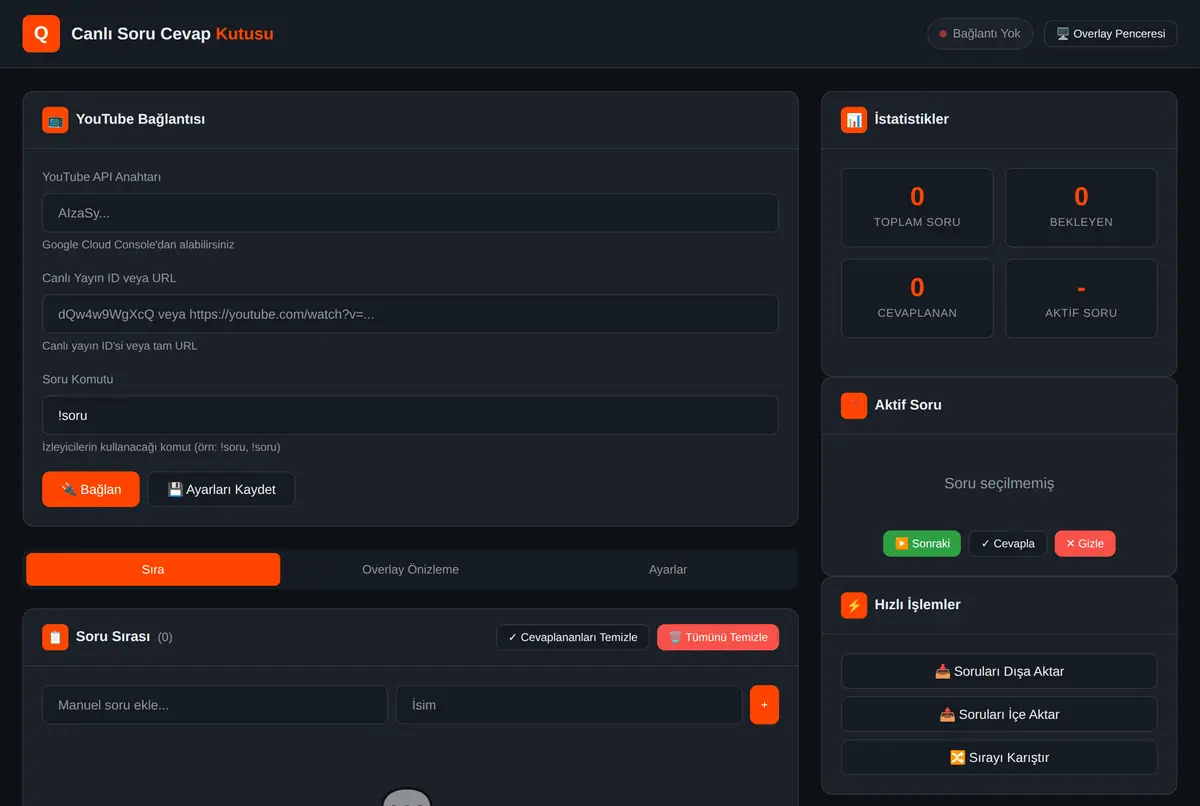
Task: Click the İstatistikler chart icon
Action: tap(854, 120)
